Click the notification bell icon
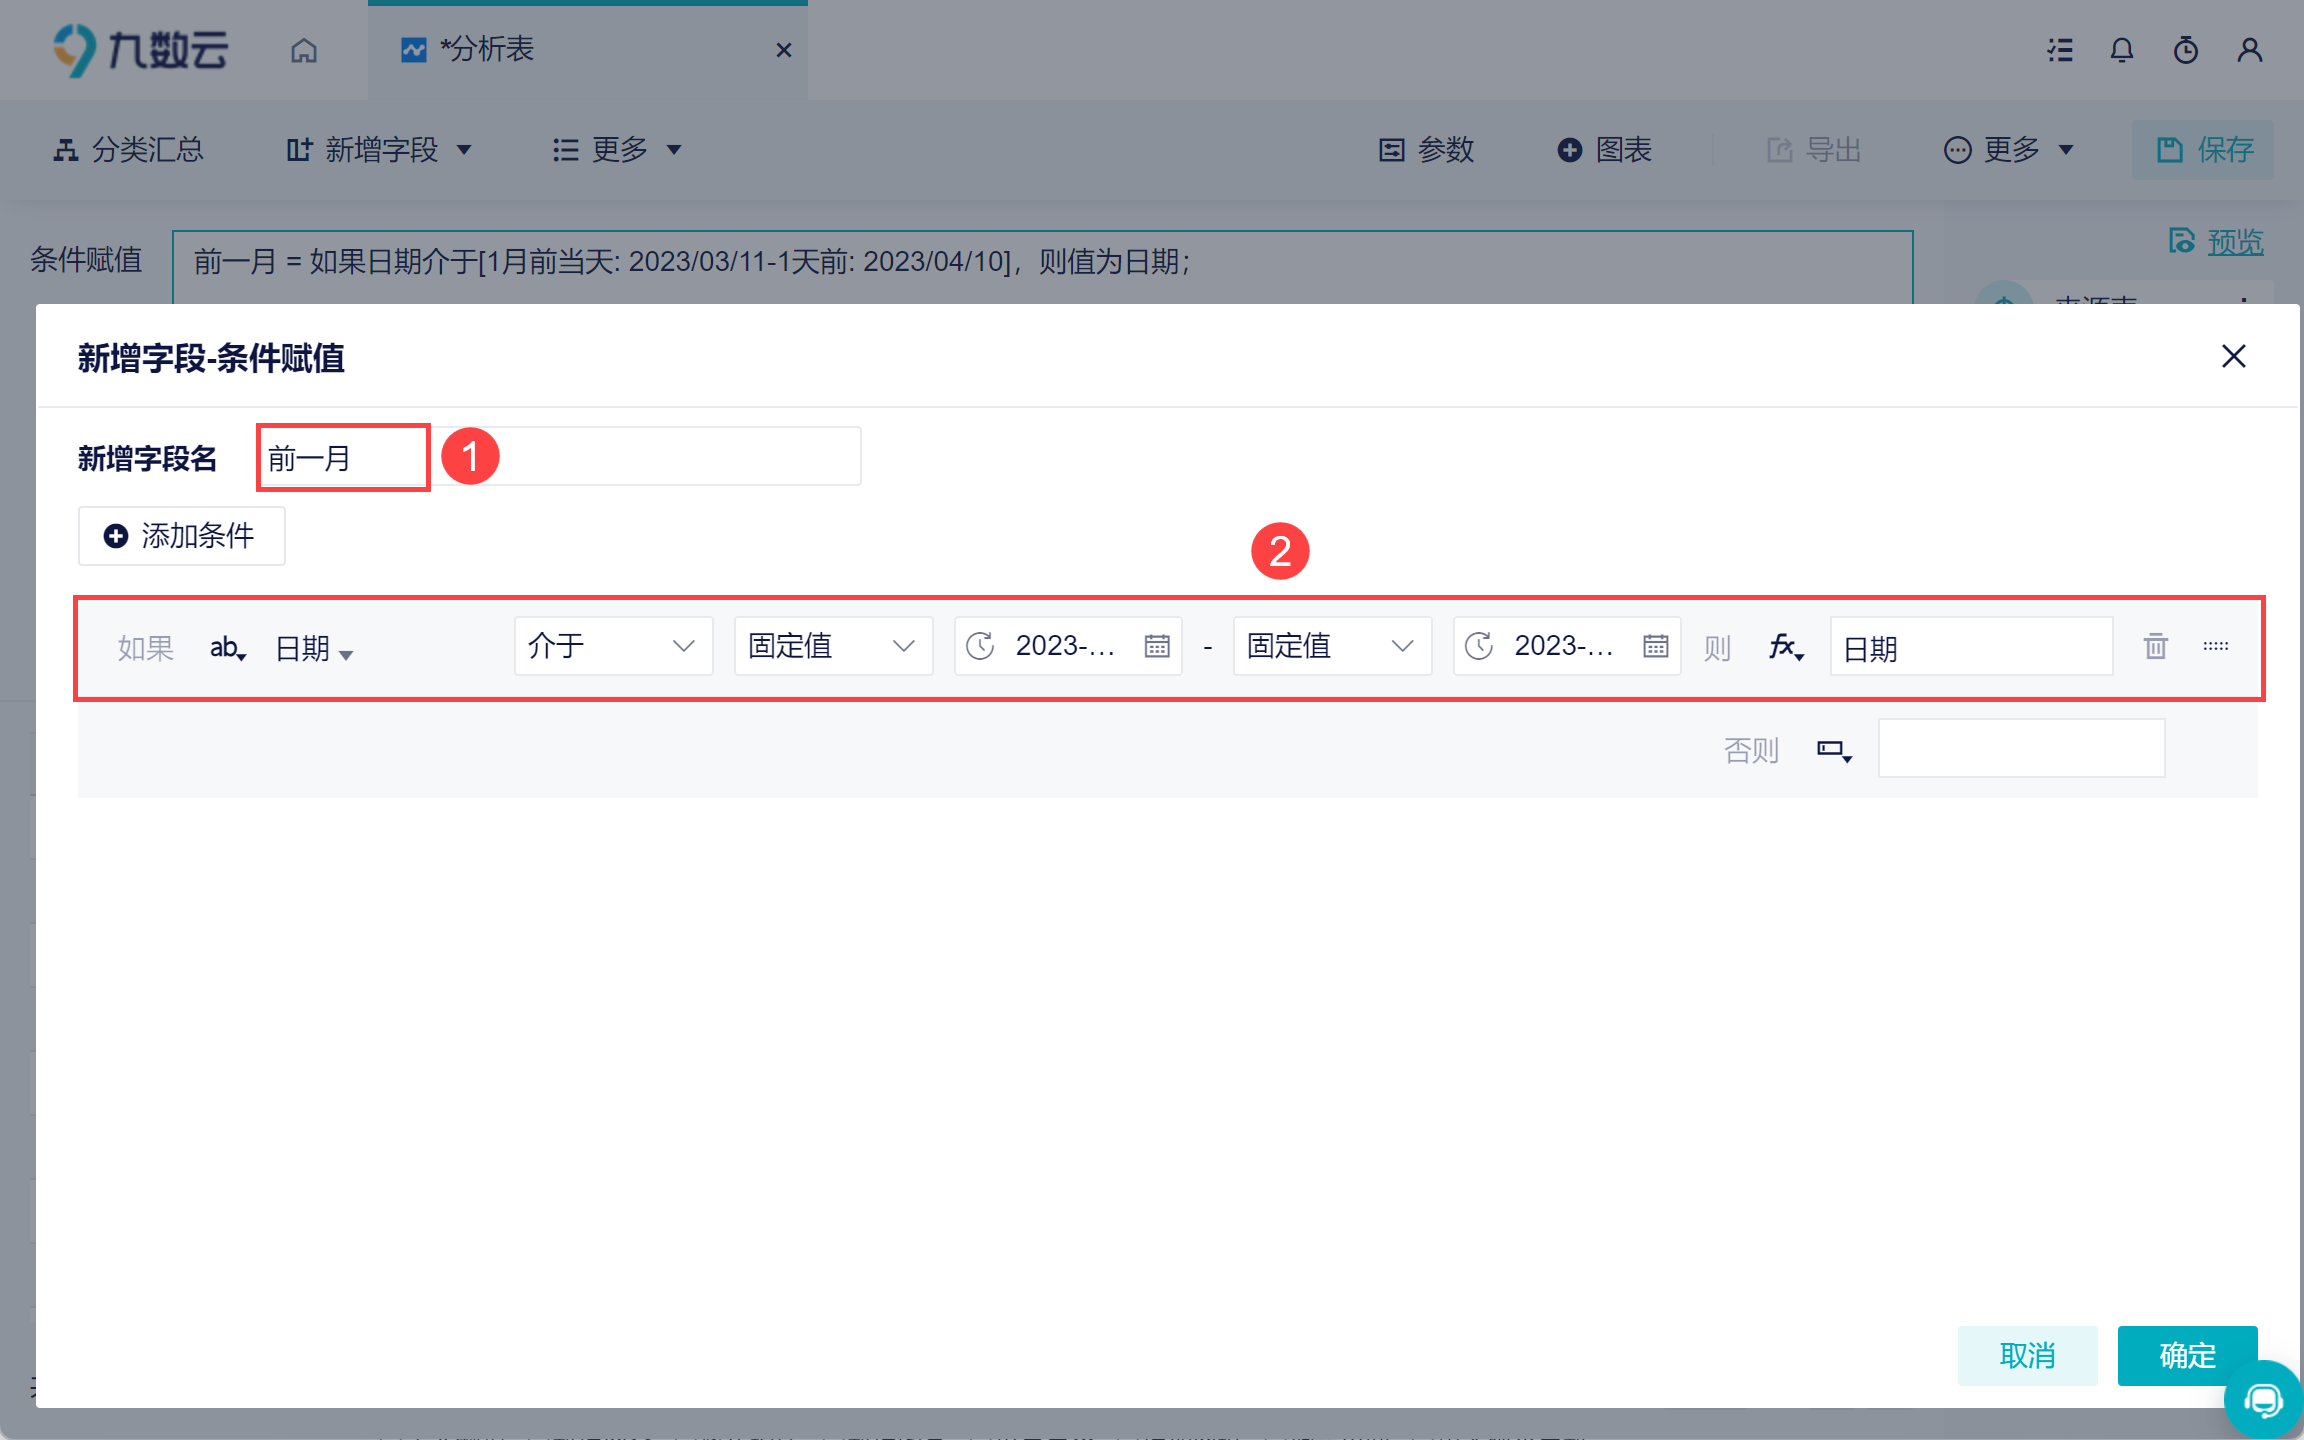The width and height of the screenshot is (2304, 1440). click(2121, 50)
